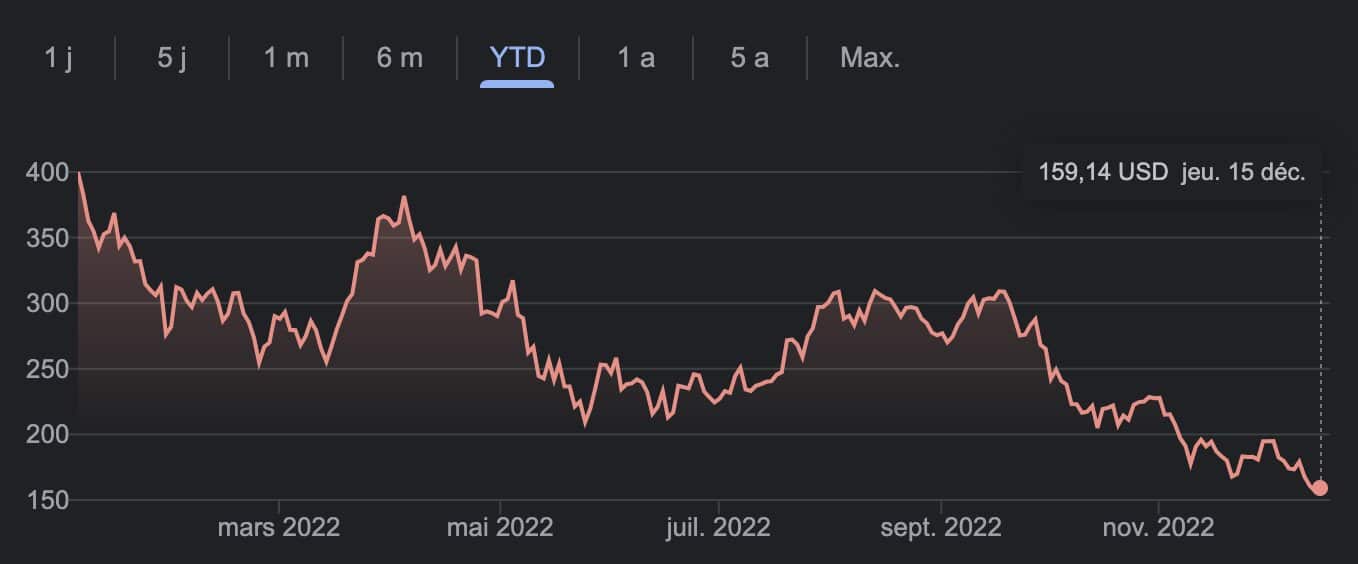The width and height of the screenshot is (1358, 564).
Task: Click the YTD tab
Action: (x=517, y=58)
